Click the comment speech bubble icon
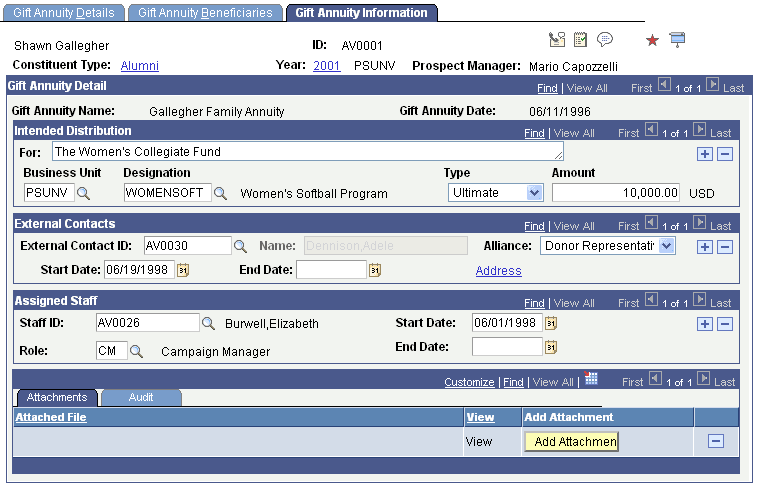Viewport: 757px width, 487px height. tap(604, 39)
